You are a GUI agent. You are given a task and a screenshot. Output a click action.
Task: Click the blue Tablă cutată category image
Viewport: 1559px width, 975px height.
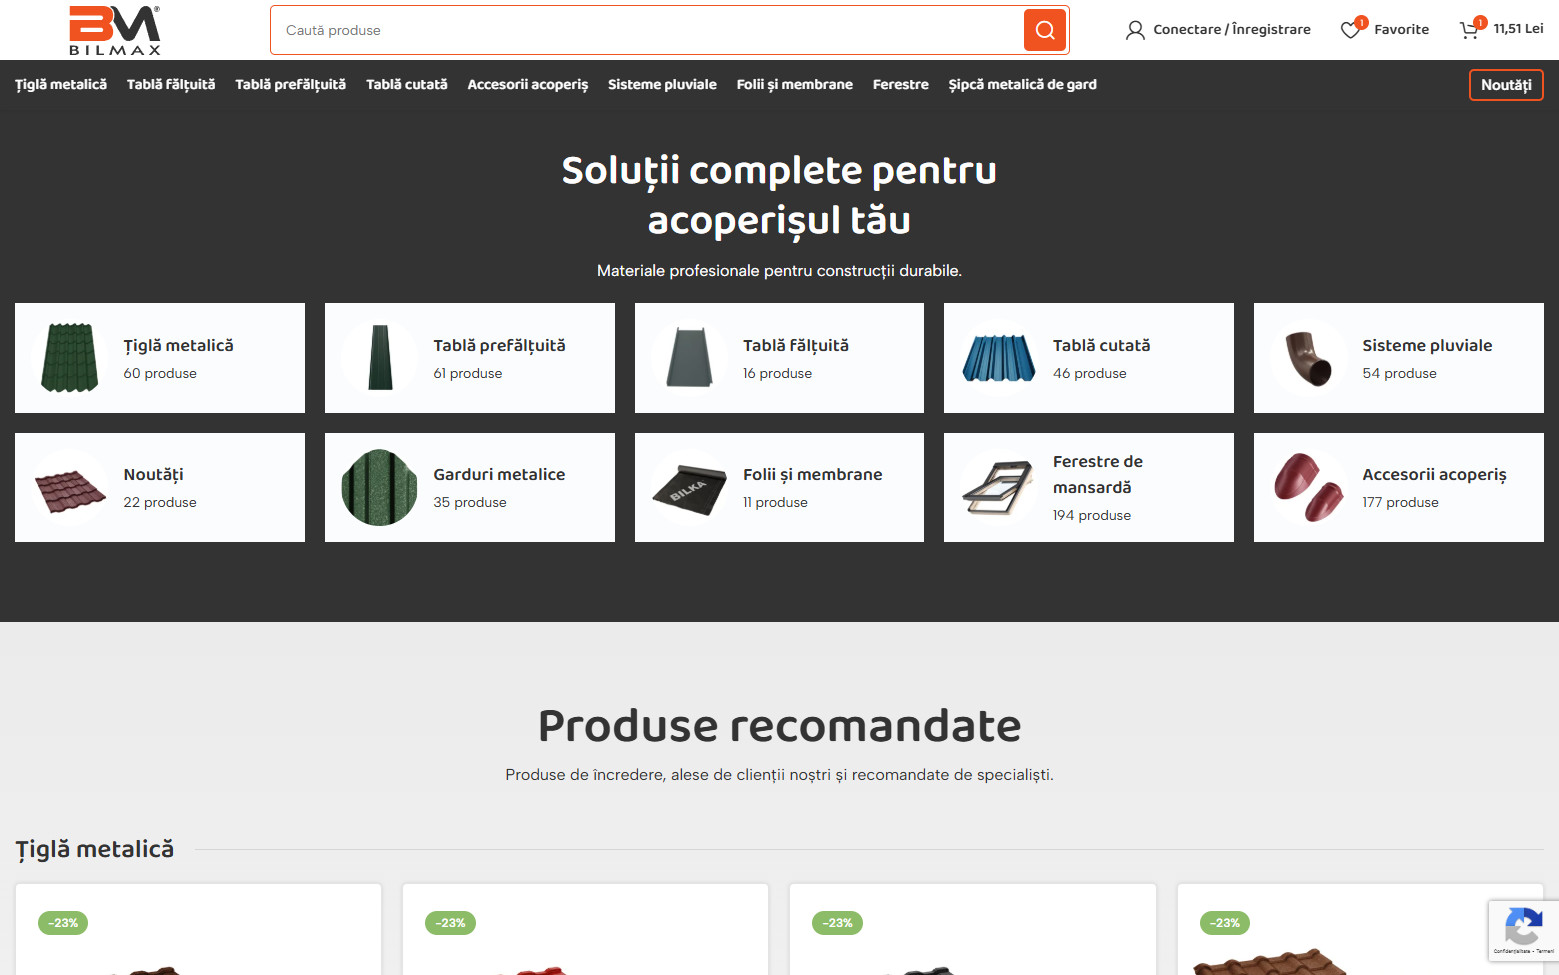pyautogui.click(x=998, y=358)
